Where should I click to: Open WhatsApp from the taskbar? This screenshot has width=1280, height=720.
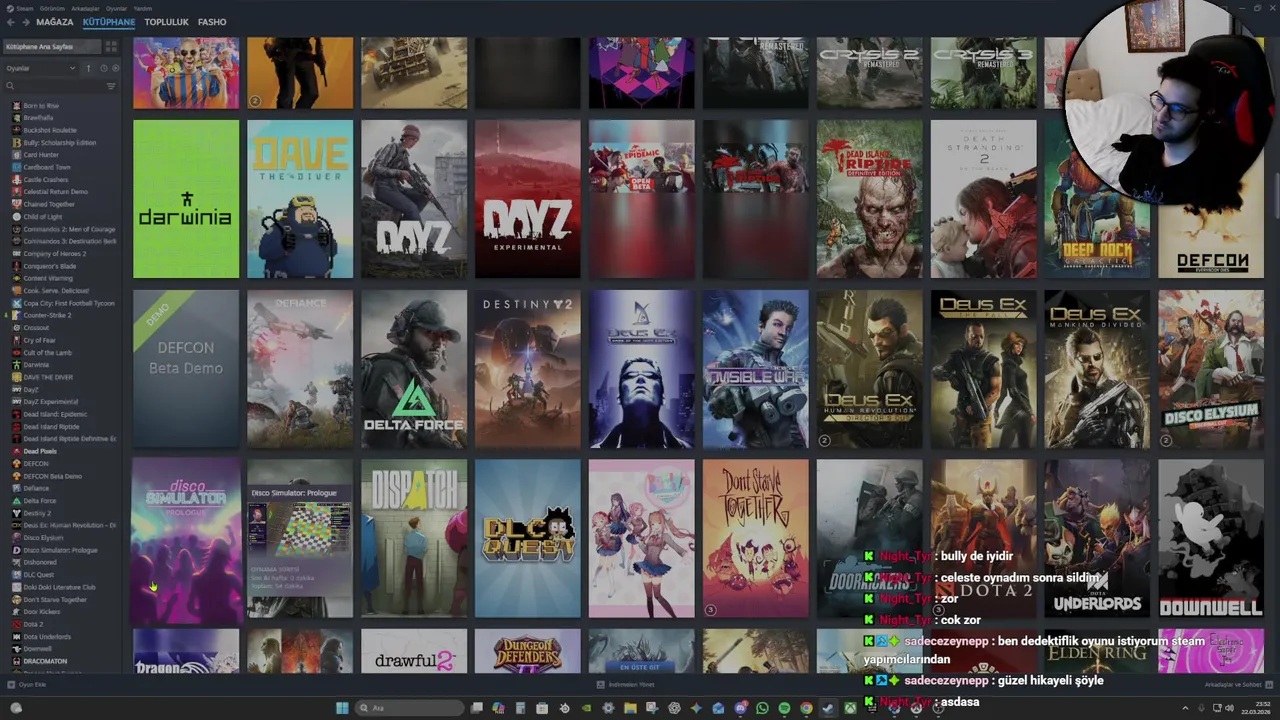coord(762,708)
